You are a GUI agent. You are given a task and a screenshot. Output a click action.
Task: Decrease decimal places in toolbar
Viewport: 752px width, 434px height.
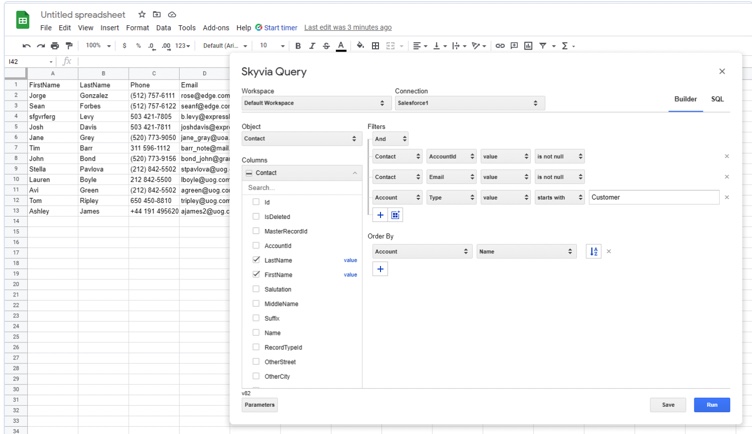point(152,46)
